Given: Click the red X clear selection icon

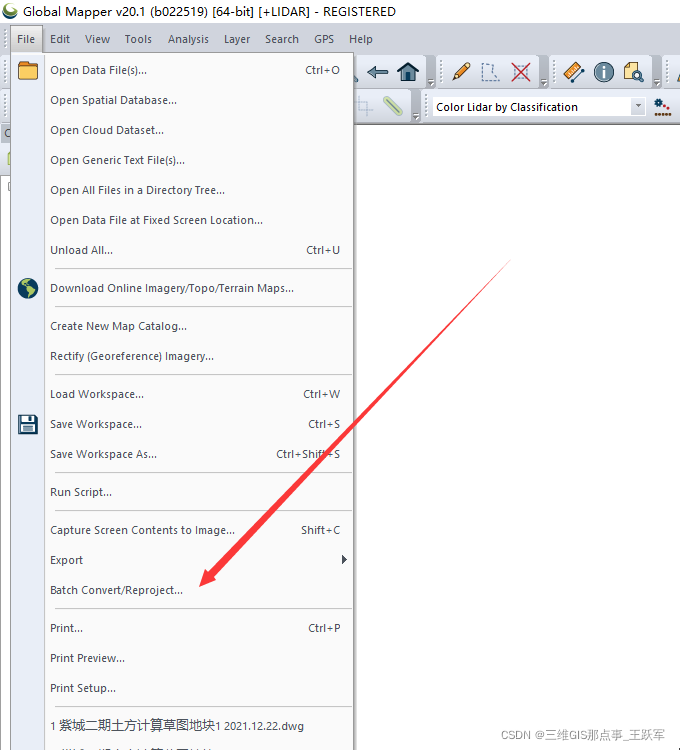Looking at the screenshot, I should [520, 73].
